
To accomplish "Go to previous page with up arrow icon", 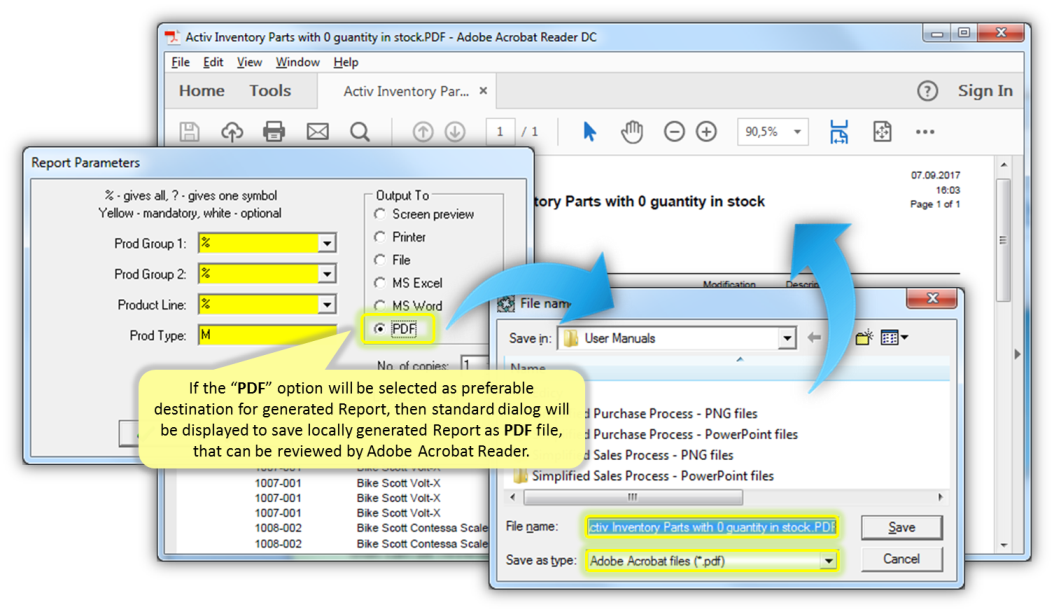I will (423, 132).
